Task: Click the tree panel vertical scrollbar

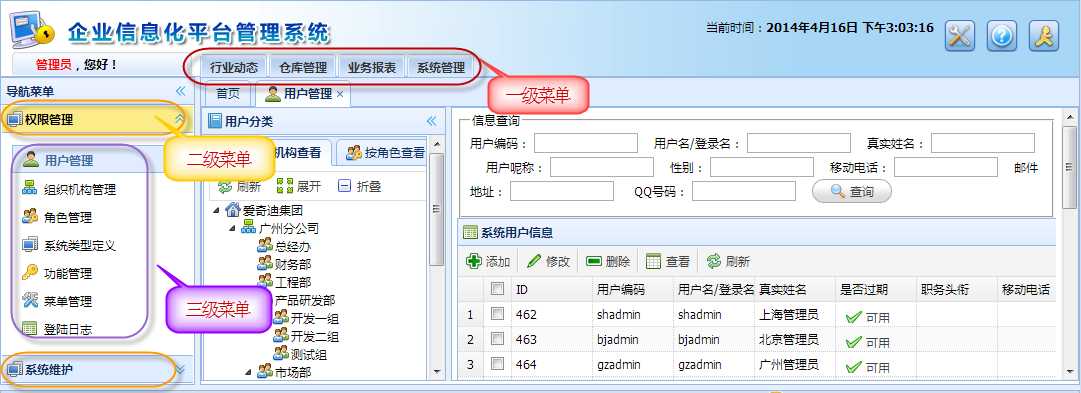Action: tap(436, 209)
